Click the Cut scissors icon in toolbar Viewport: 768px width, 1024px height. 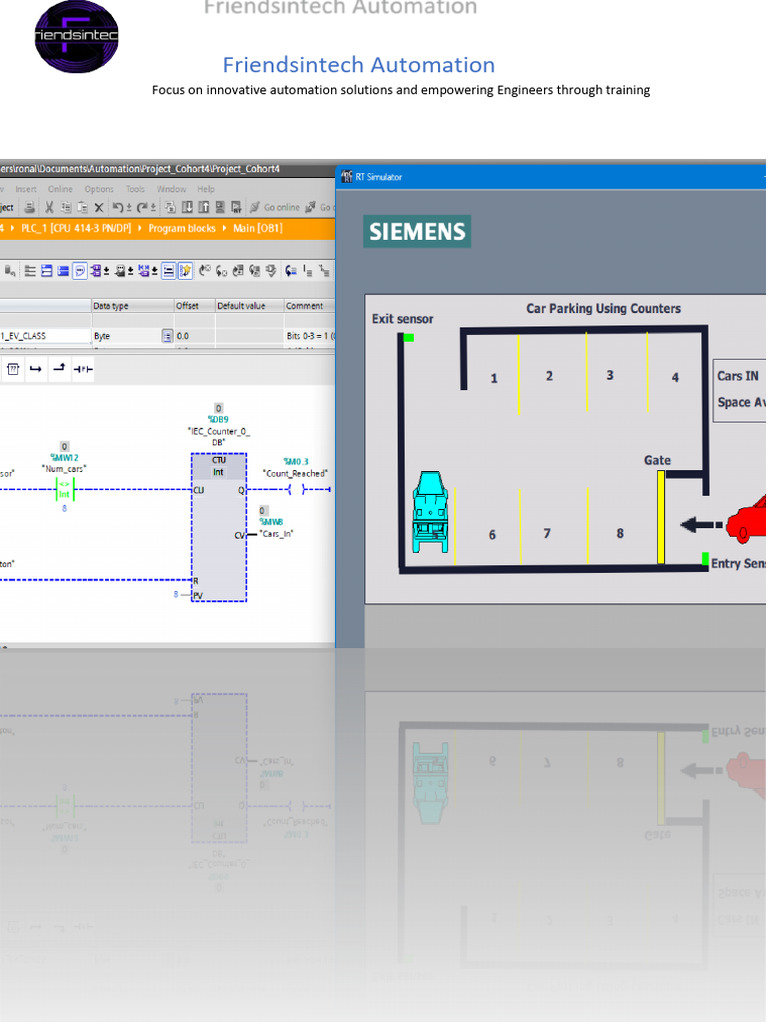(x=48, y=208)
